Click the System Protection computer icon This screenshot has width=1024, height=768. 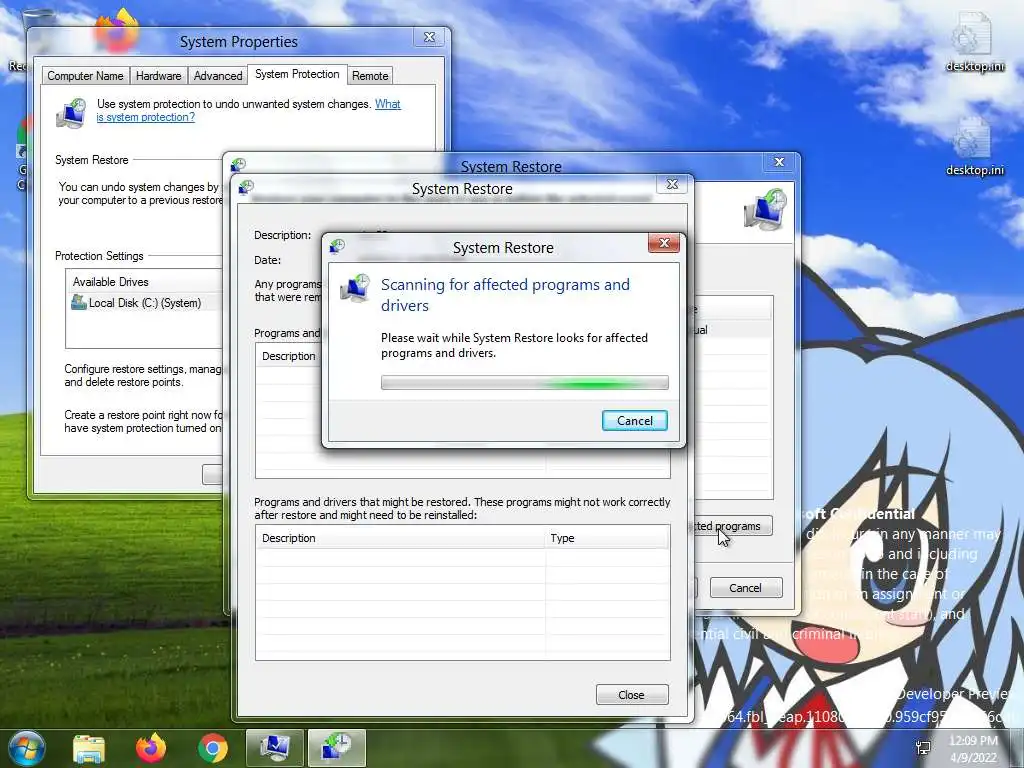click(71, 113)
